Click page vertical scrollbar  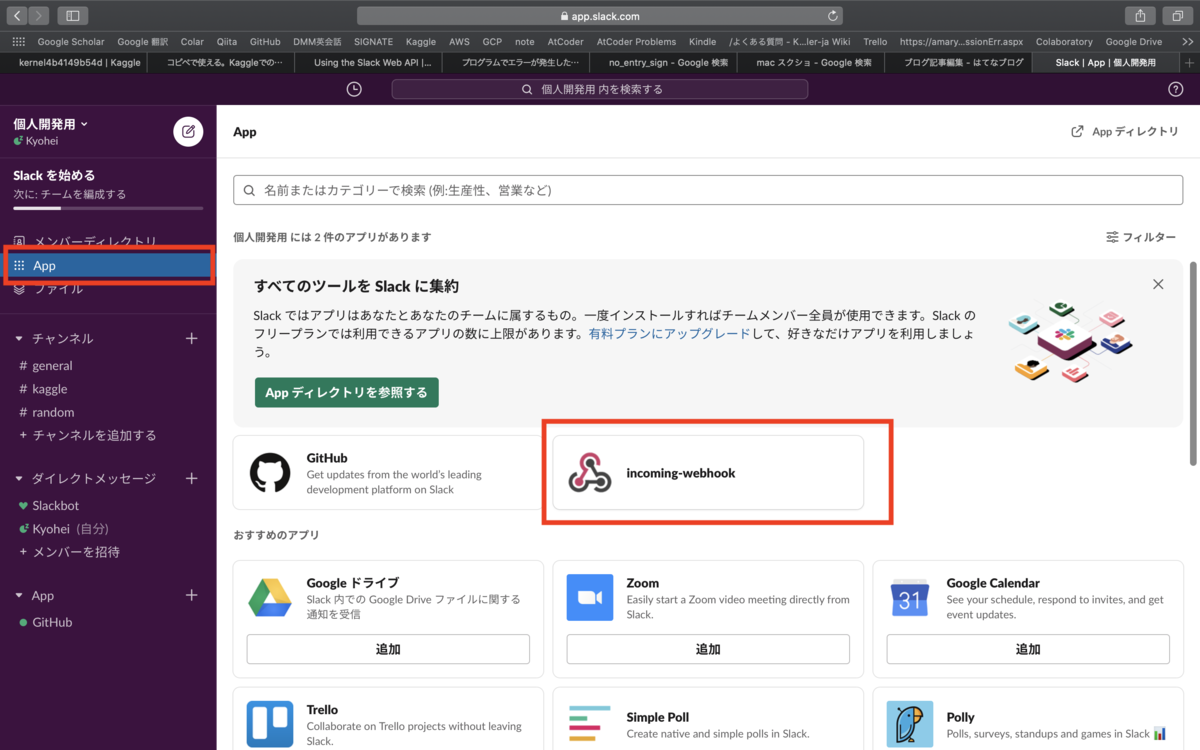1193,363
